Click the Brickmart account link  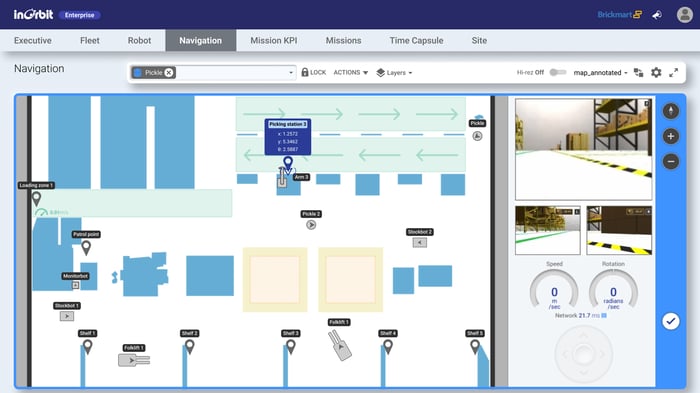tap(619, 15)
